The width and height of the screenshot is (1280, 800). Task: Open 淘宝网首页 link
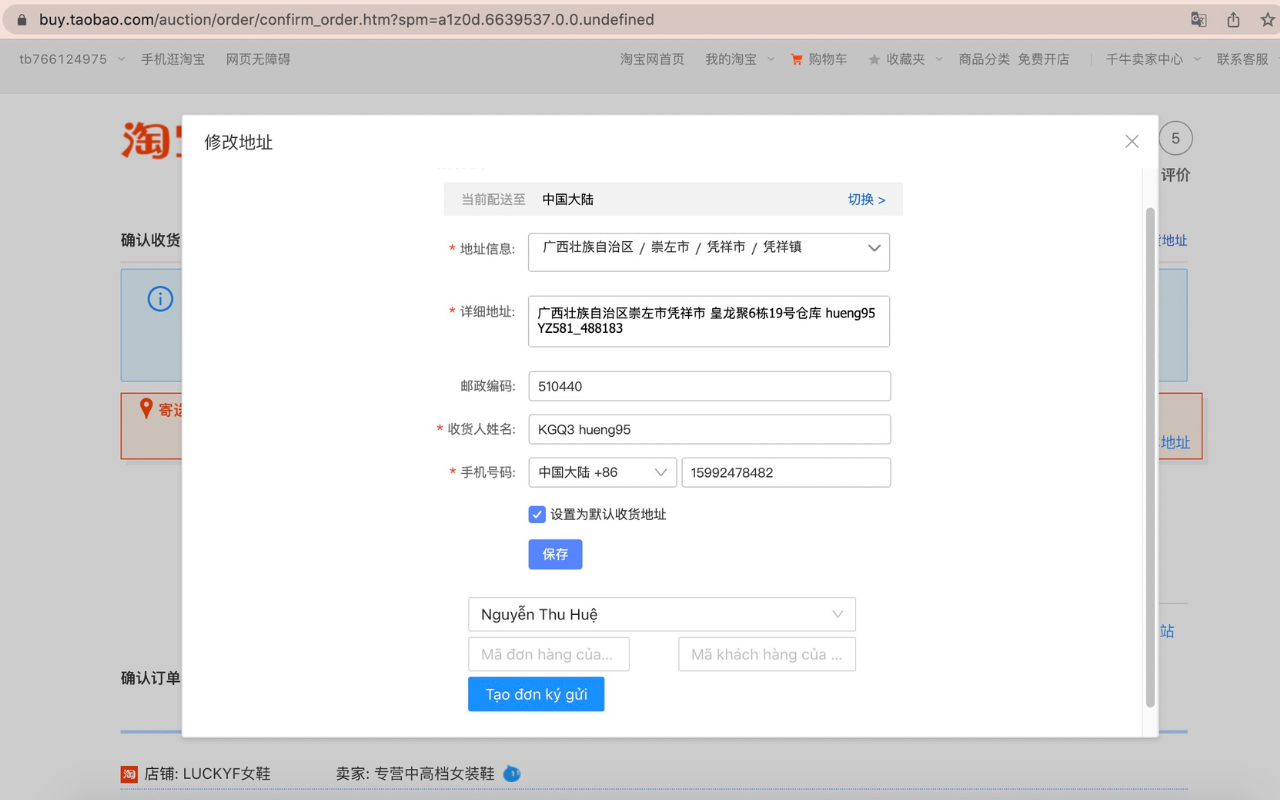tap(652, 59)
